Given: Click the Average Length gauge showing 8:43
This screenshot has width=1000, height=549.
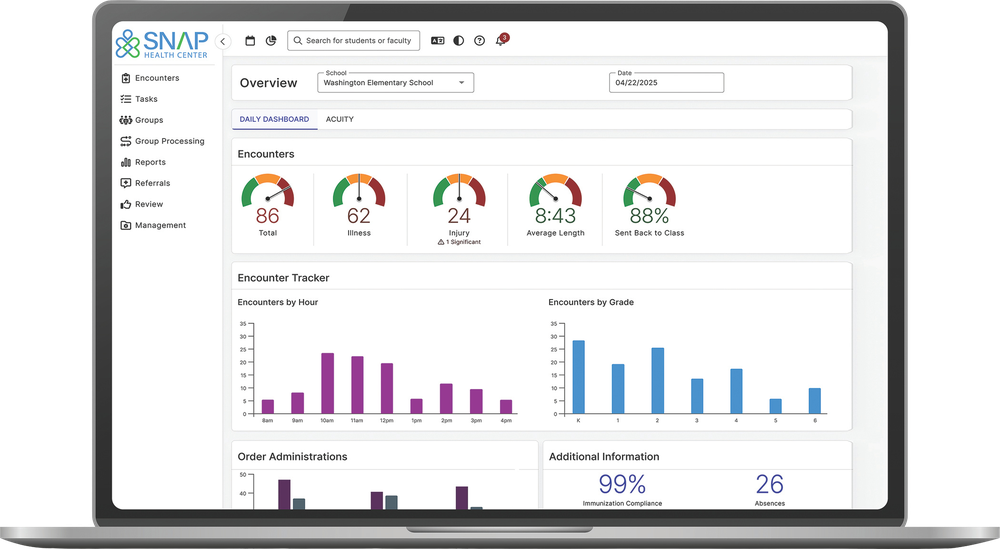Looking at the screenshot, I should (555, 205).
